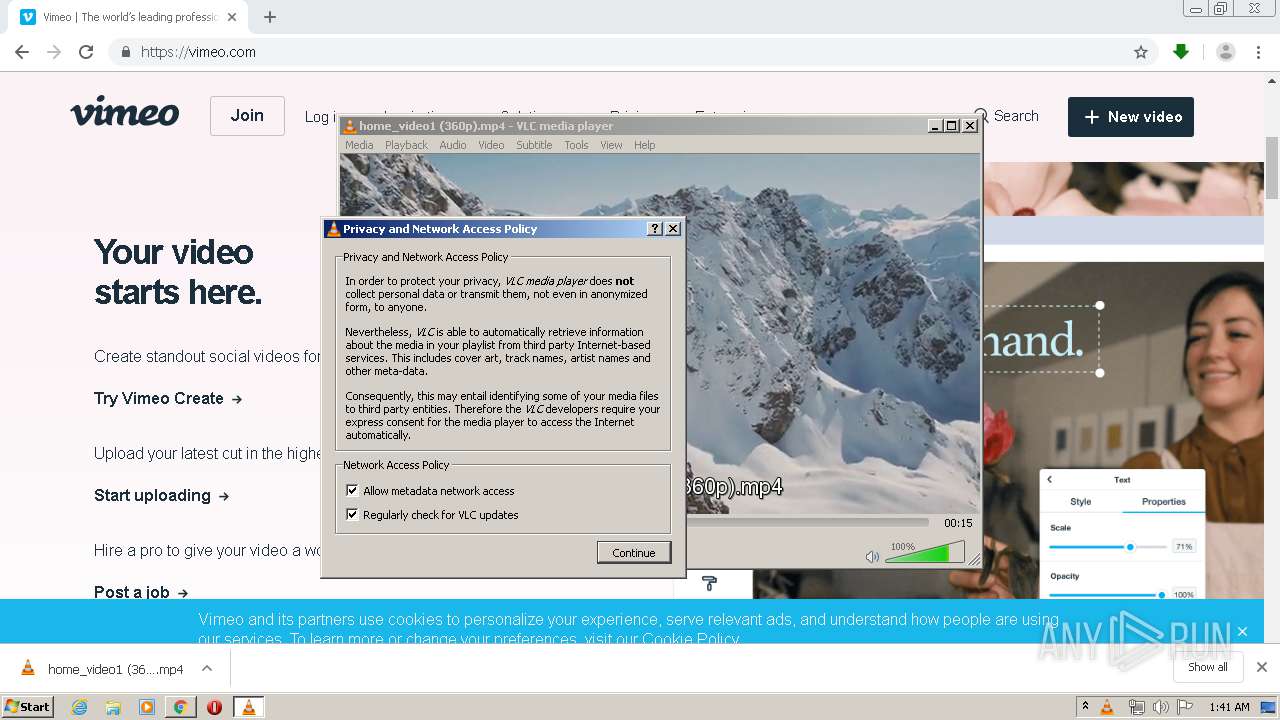The image size is (1280, 720).
Task: Click the Vimeo logo
Action: [125, 112]
